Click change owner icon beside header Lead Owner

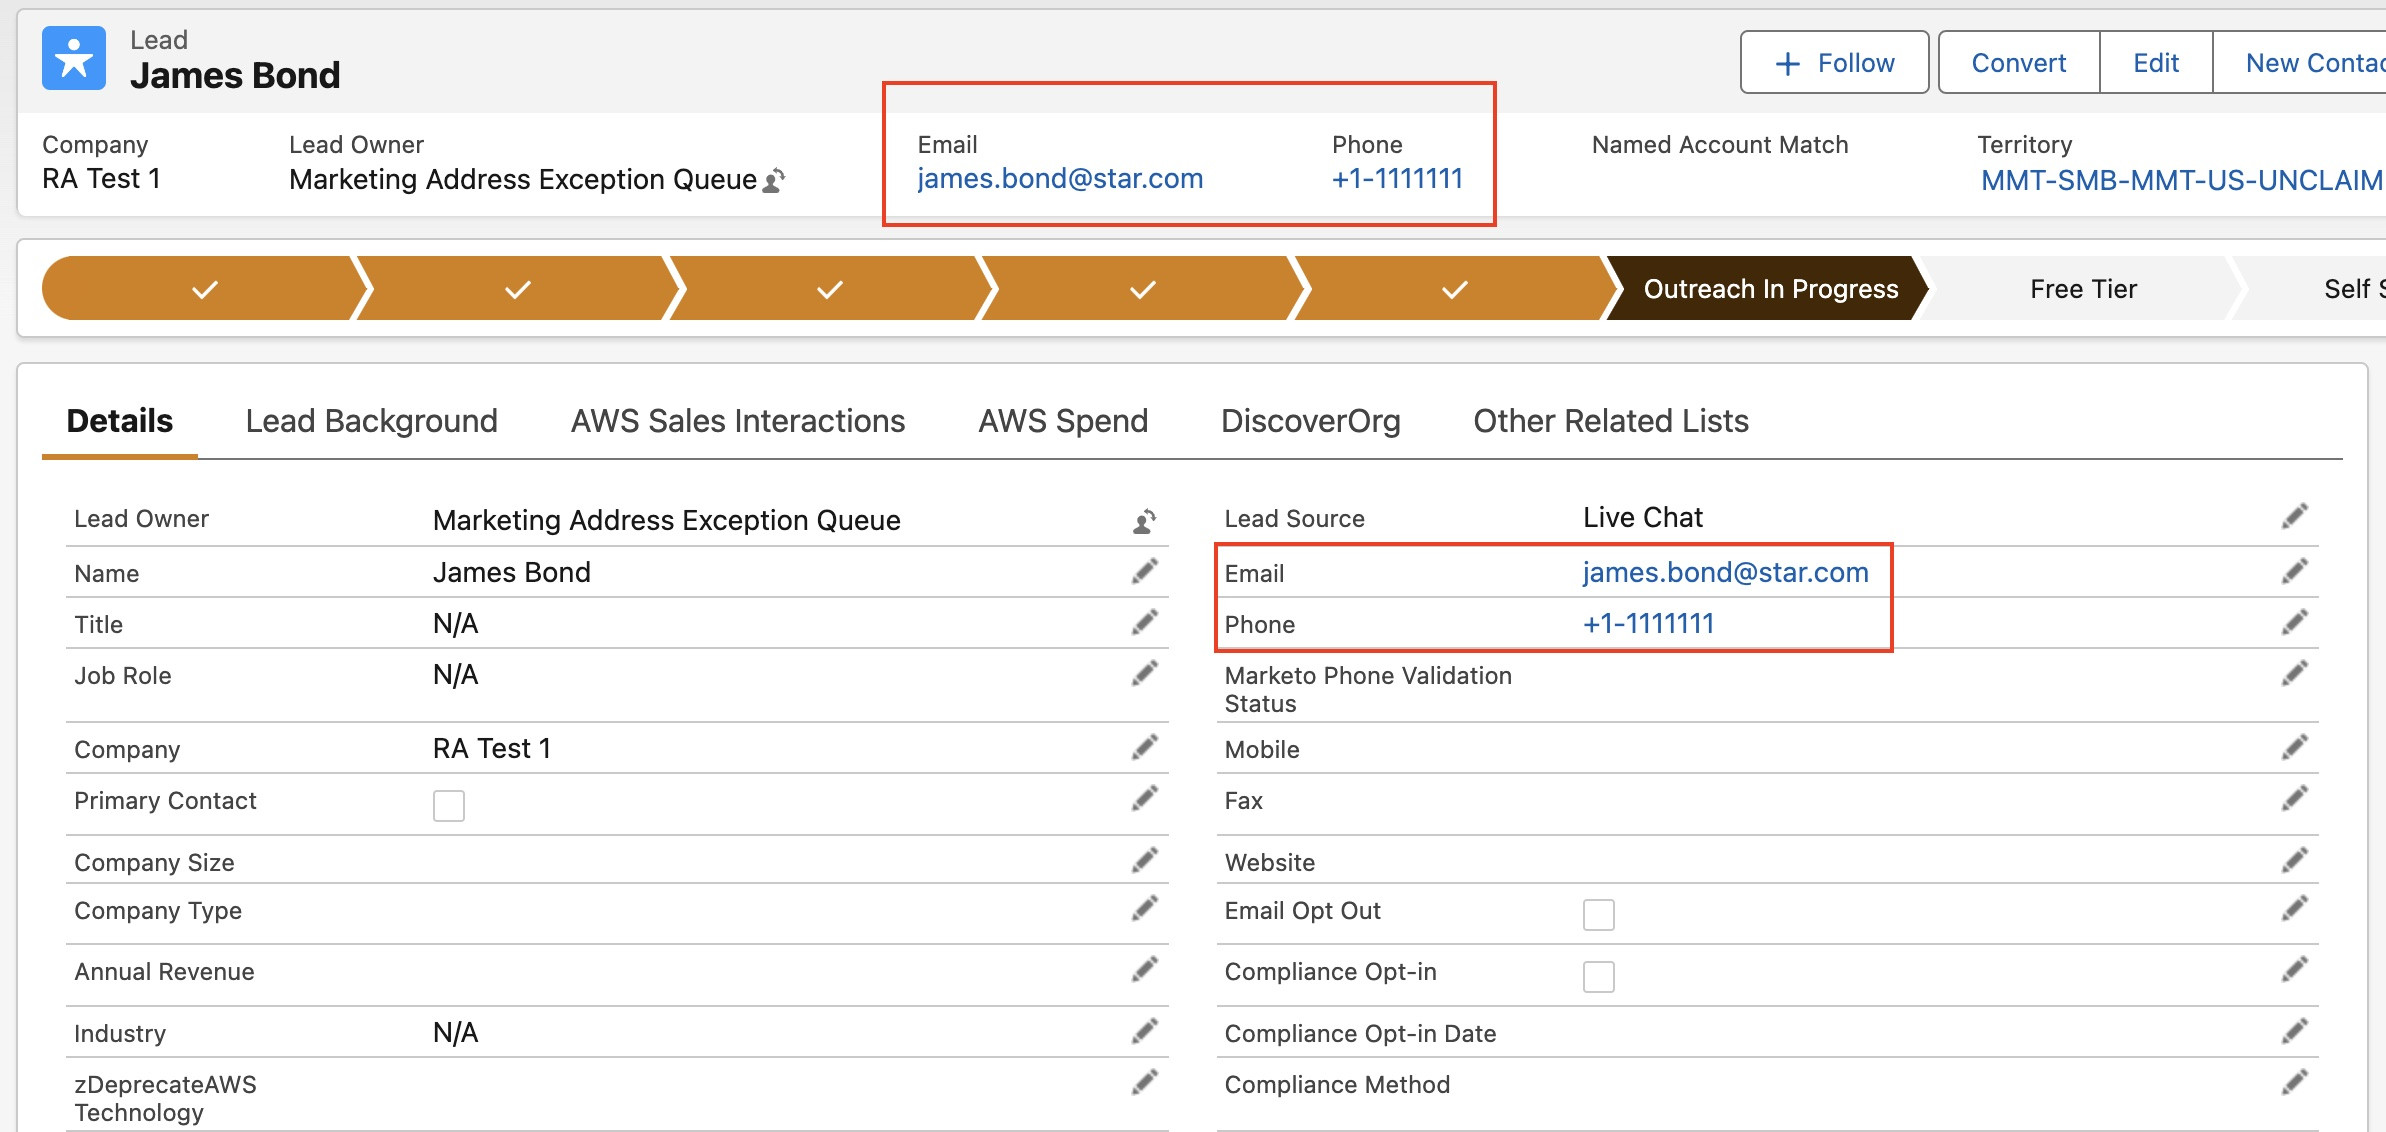coord(774,180)
